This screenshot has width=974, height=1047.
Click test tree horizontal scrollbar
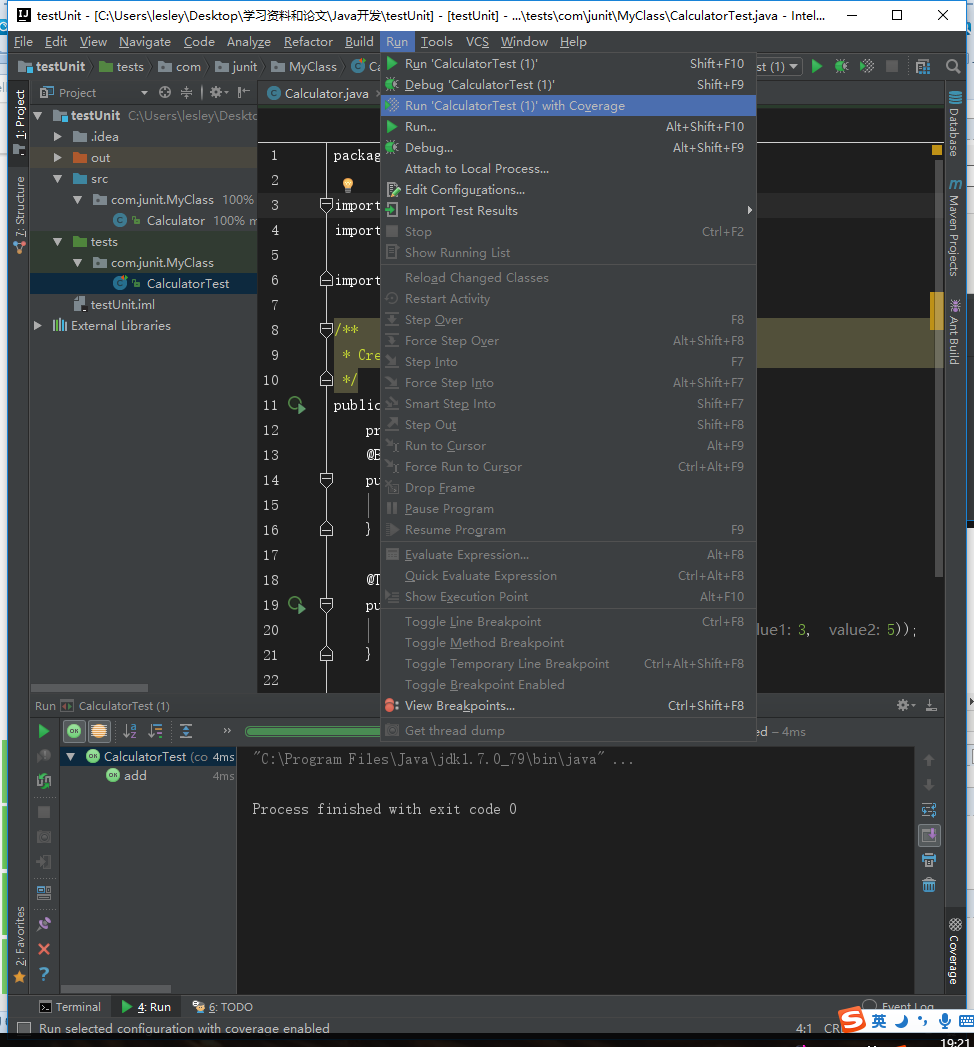(115, 989)
